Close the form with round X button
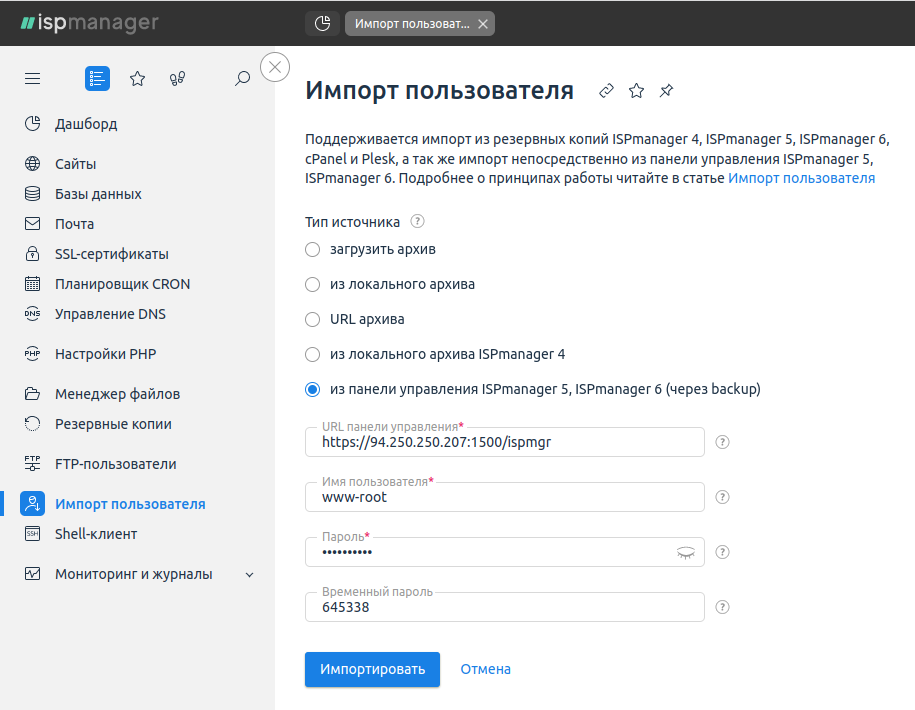The image size is (915, 710). tap(275, 67)
